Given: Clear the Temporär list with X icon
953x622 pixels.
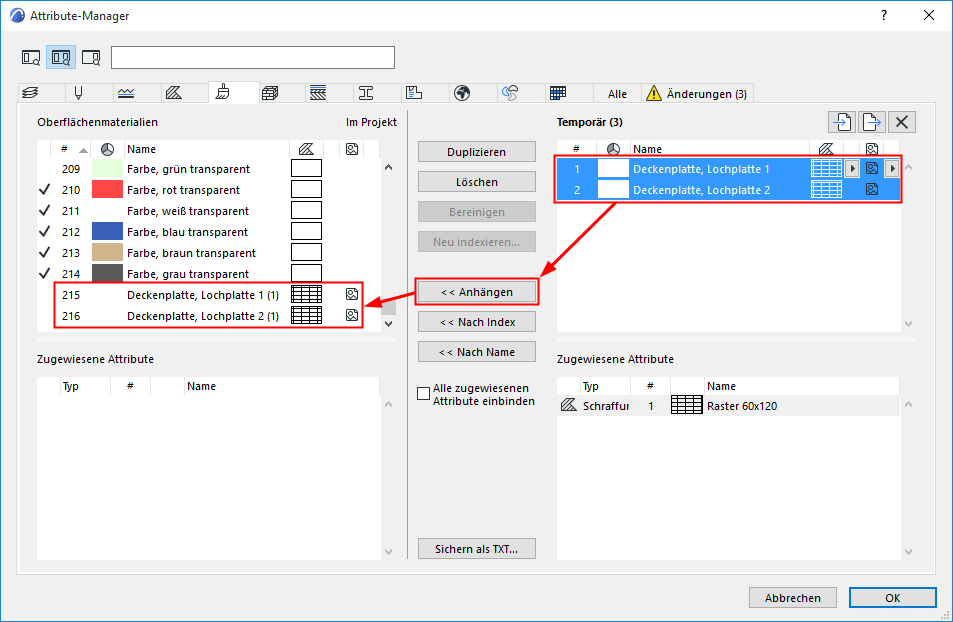Looking at the screenshot, I should (x=901, y=122).
